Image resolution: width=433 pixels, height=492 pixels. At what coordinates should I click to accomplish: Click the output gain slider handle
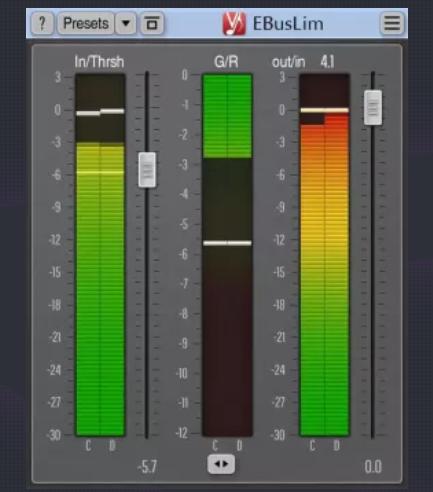pyautogui.click(x=373, y=107)
